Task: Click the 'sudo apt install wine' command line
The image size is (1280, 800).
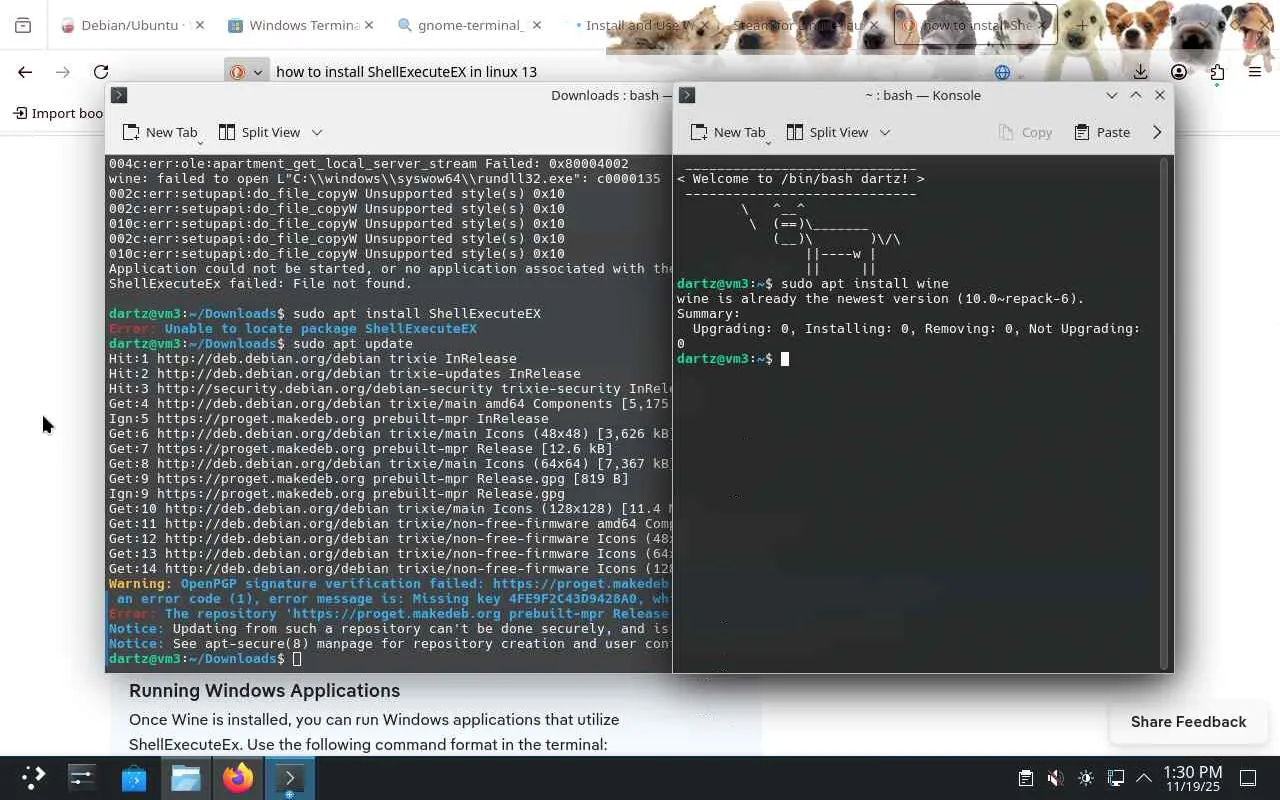Action: click(x=865, y=284)
